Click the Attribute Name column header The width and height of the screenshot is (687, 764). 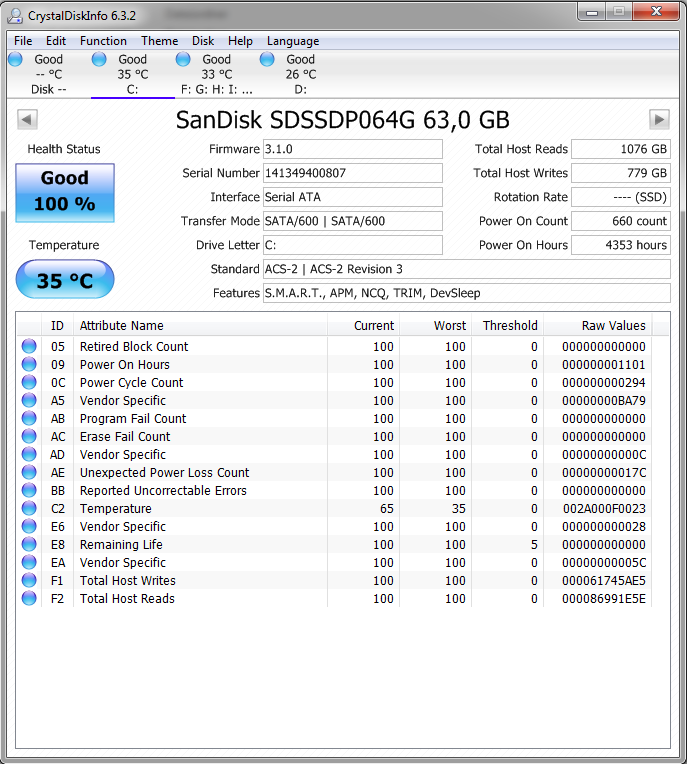point(200,325)
